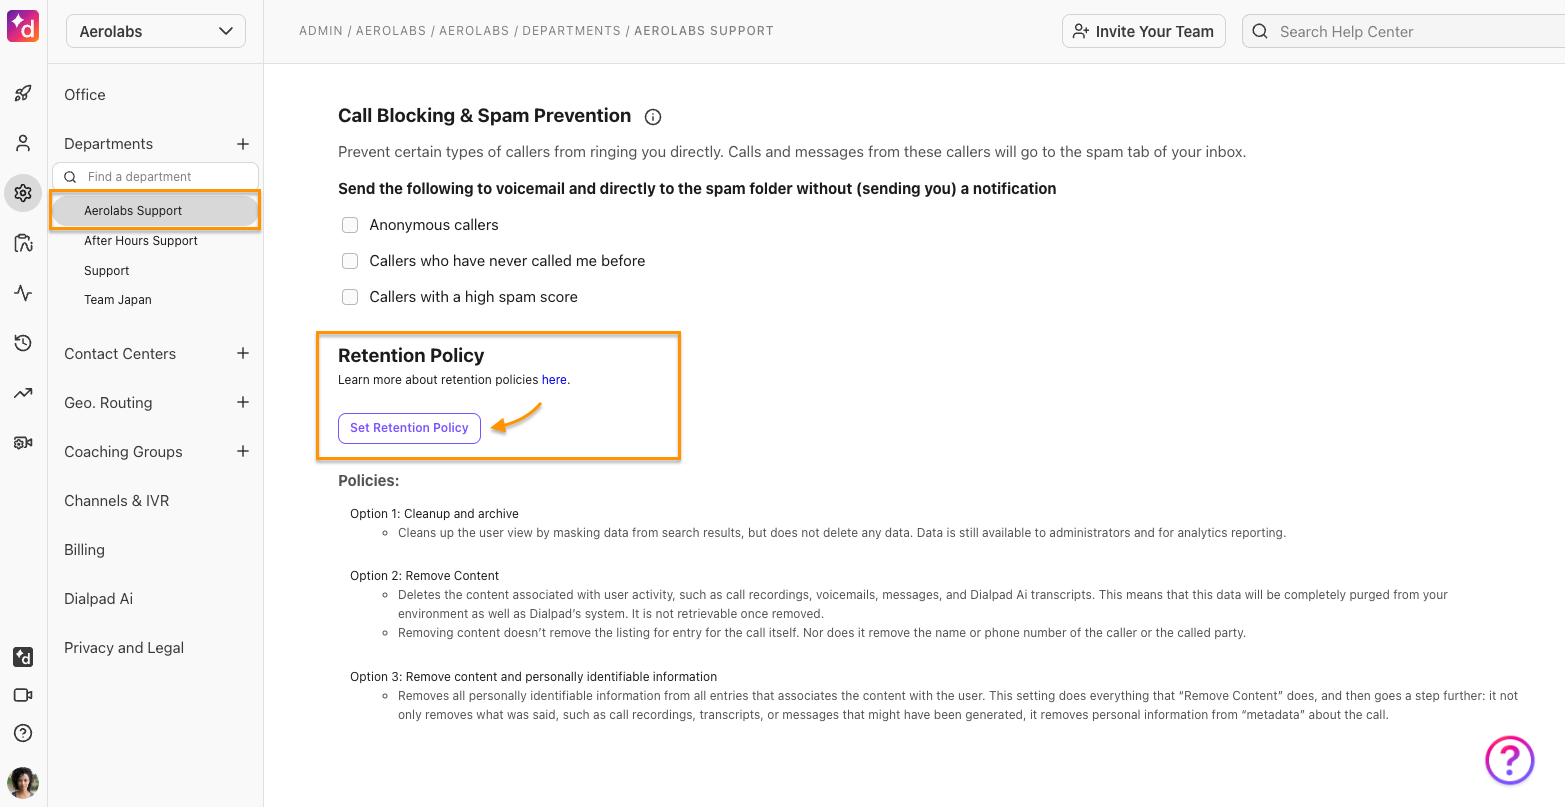Screen dimensions: 1565x807
Task: Open the analytics pulse icon
Action: [x=23, y=293]
